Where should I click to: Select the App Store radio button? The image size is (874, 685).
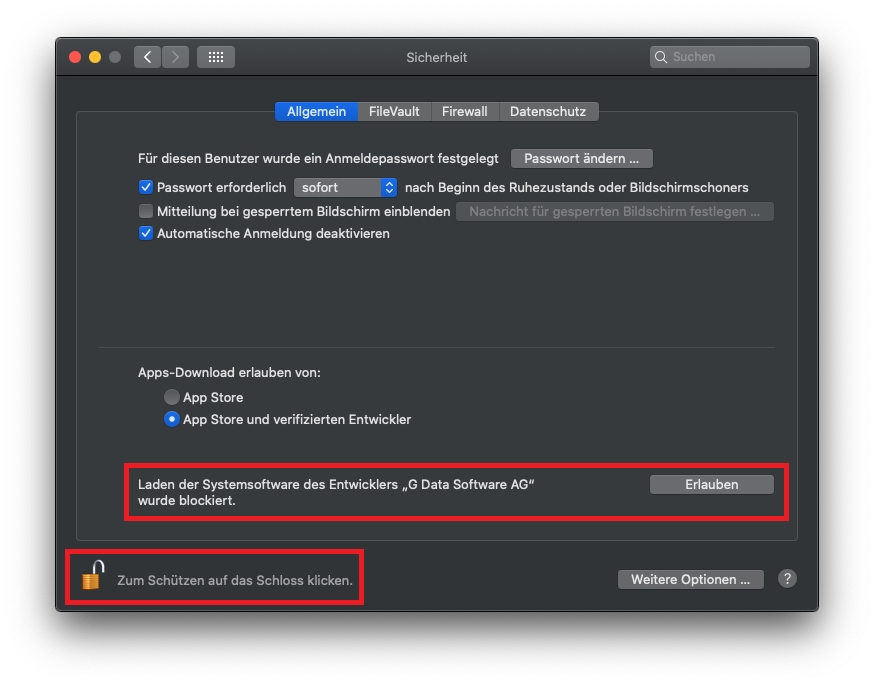click(172, 397)
